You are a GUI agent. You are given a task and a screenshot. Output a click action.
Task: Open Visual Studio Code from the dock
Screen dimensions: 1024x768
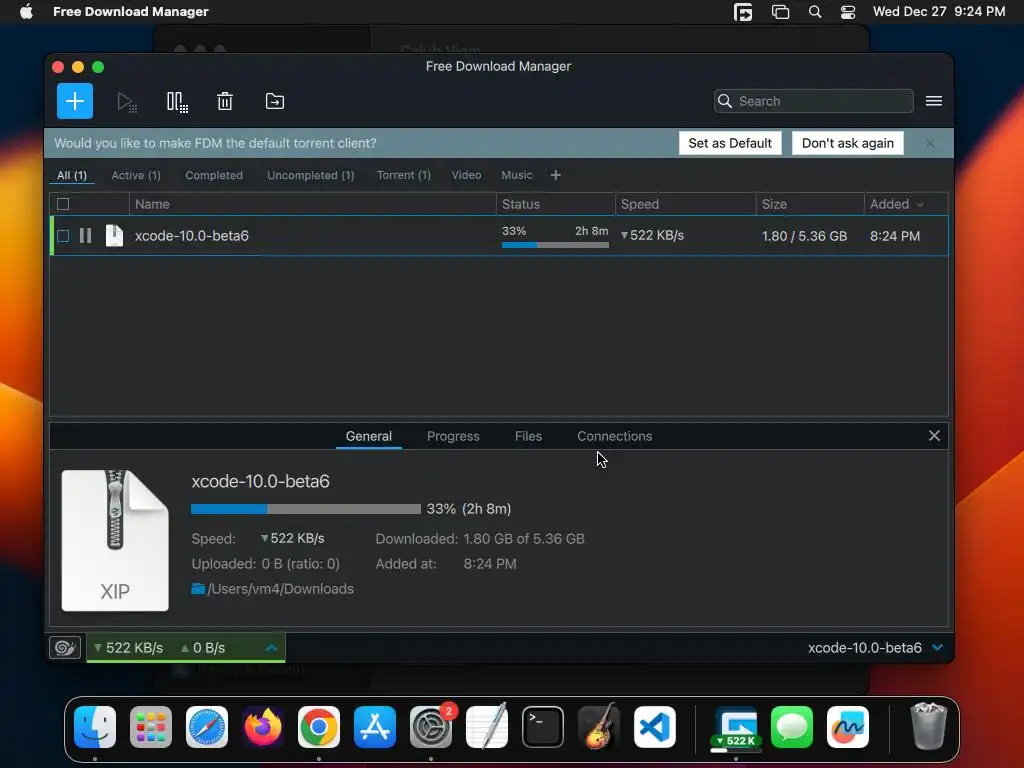click(655, 727)
